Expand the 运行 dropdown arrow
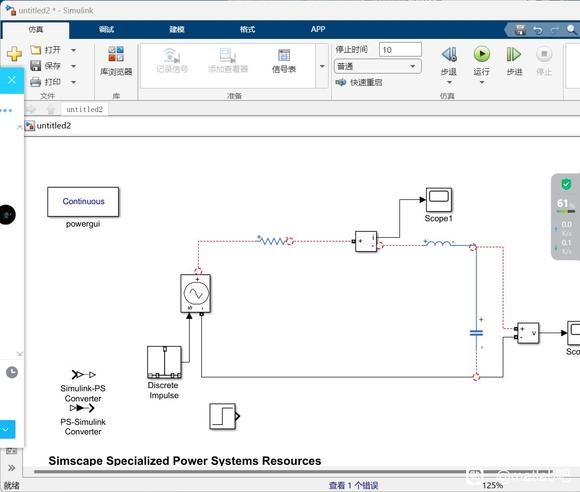This screenshot has height=492, width=580. [482, 82]
